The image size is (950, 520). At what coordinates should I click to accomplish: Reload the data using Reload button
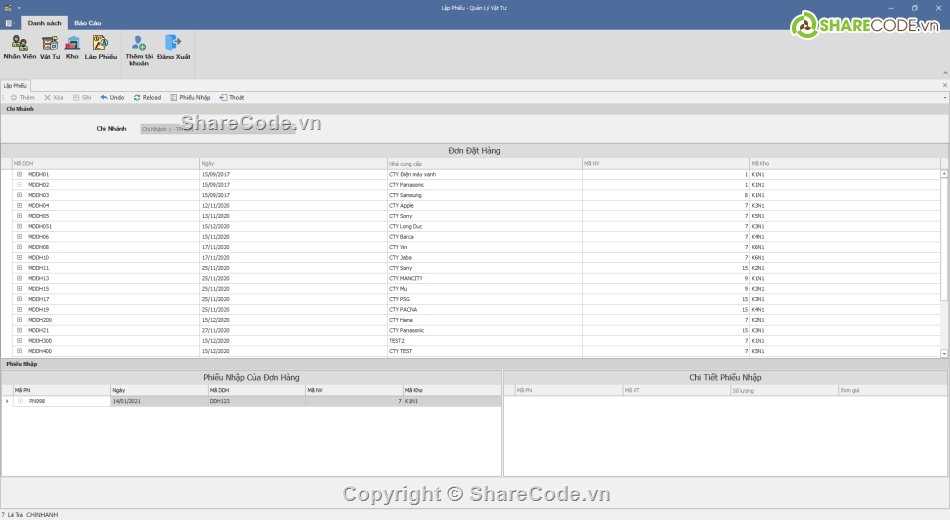click(147, 97)
